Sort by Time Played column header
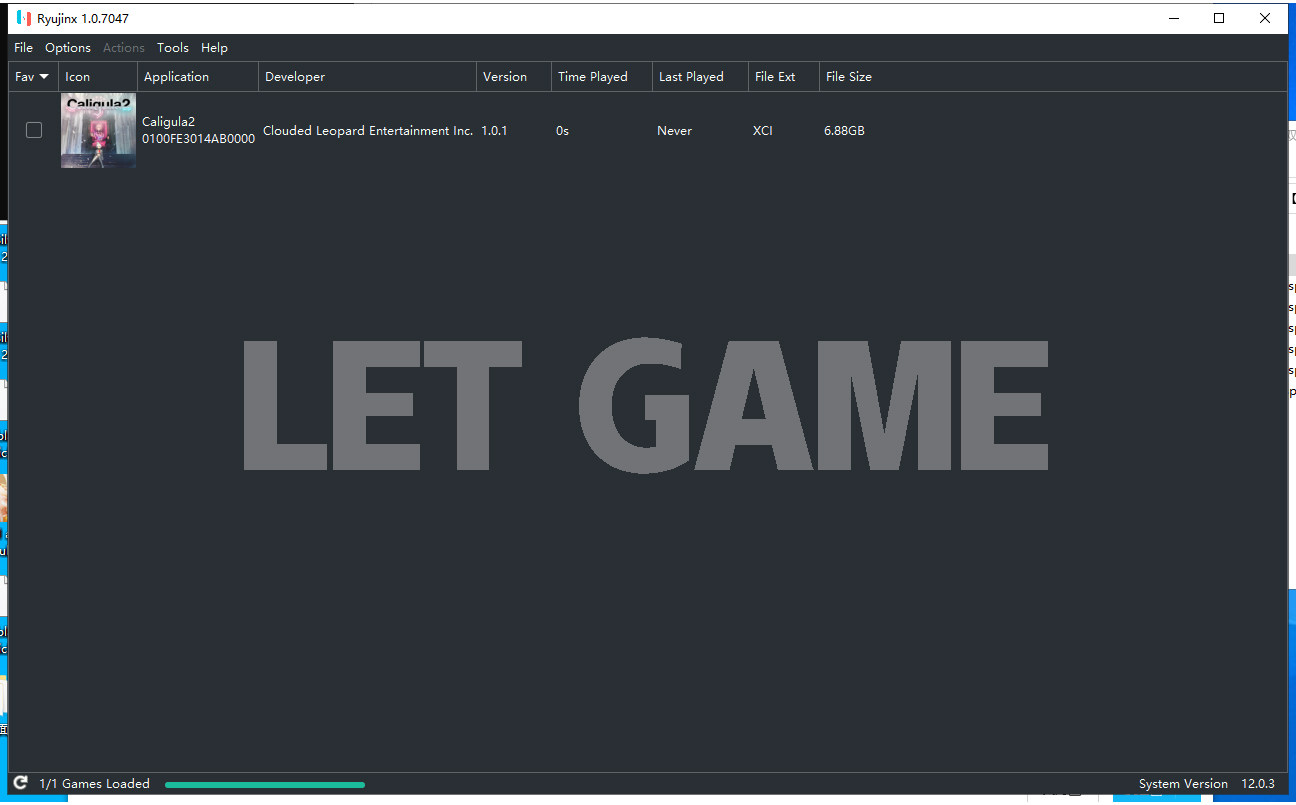This screenshot has height=805, width=1296. (593, 77)
